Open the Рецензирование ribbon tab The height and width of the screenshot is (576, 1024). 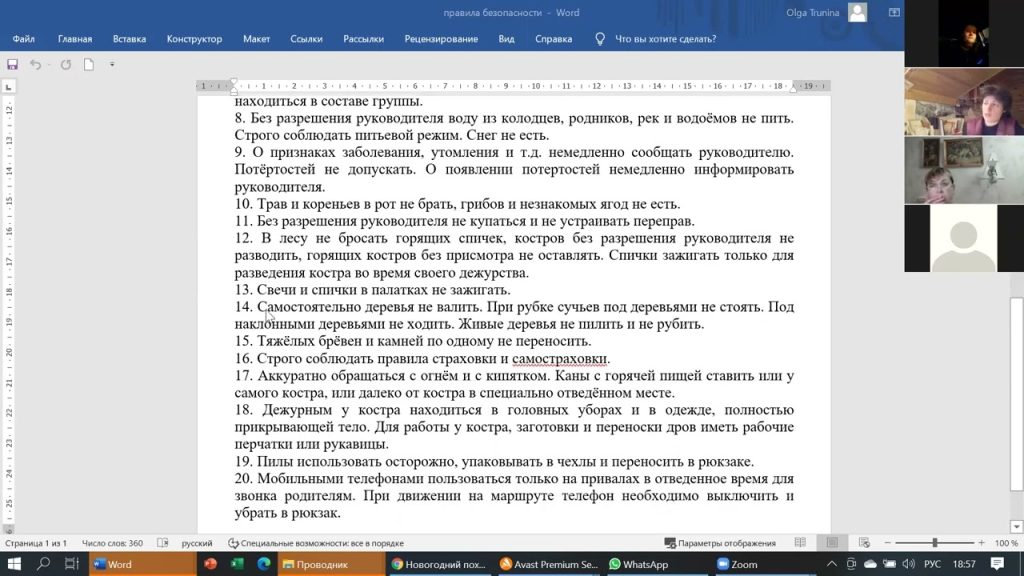(x=441, y=39)
